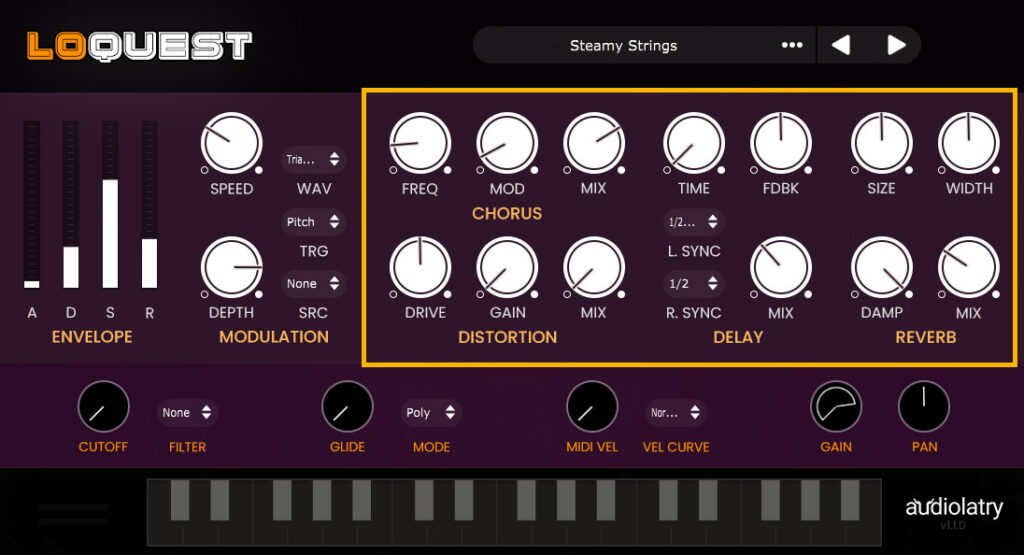The image size is (1024, 555).
Task: Click the audiolatry brand logo
Action: coord(953,507)
